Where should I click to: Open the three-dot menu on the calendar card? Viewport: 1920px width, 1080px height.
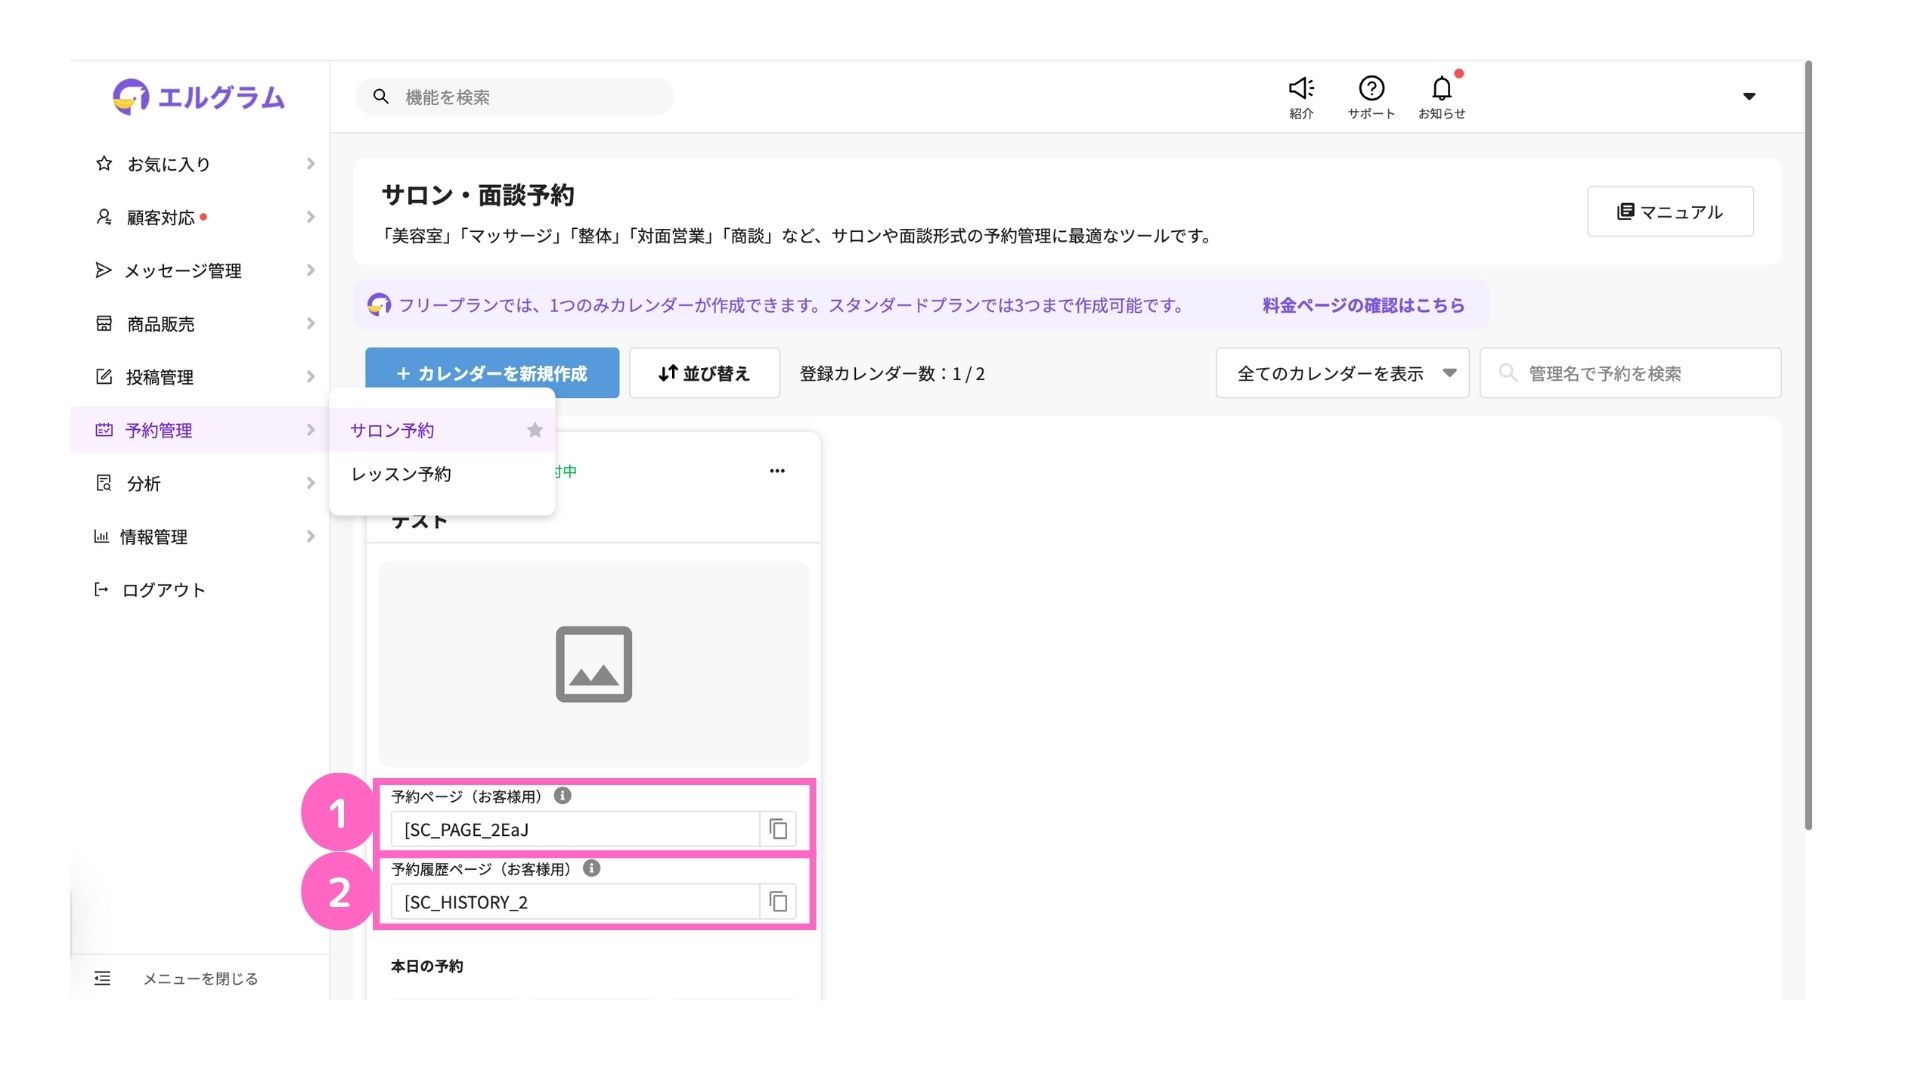tap(777, 471)
